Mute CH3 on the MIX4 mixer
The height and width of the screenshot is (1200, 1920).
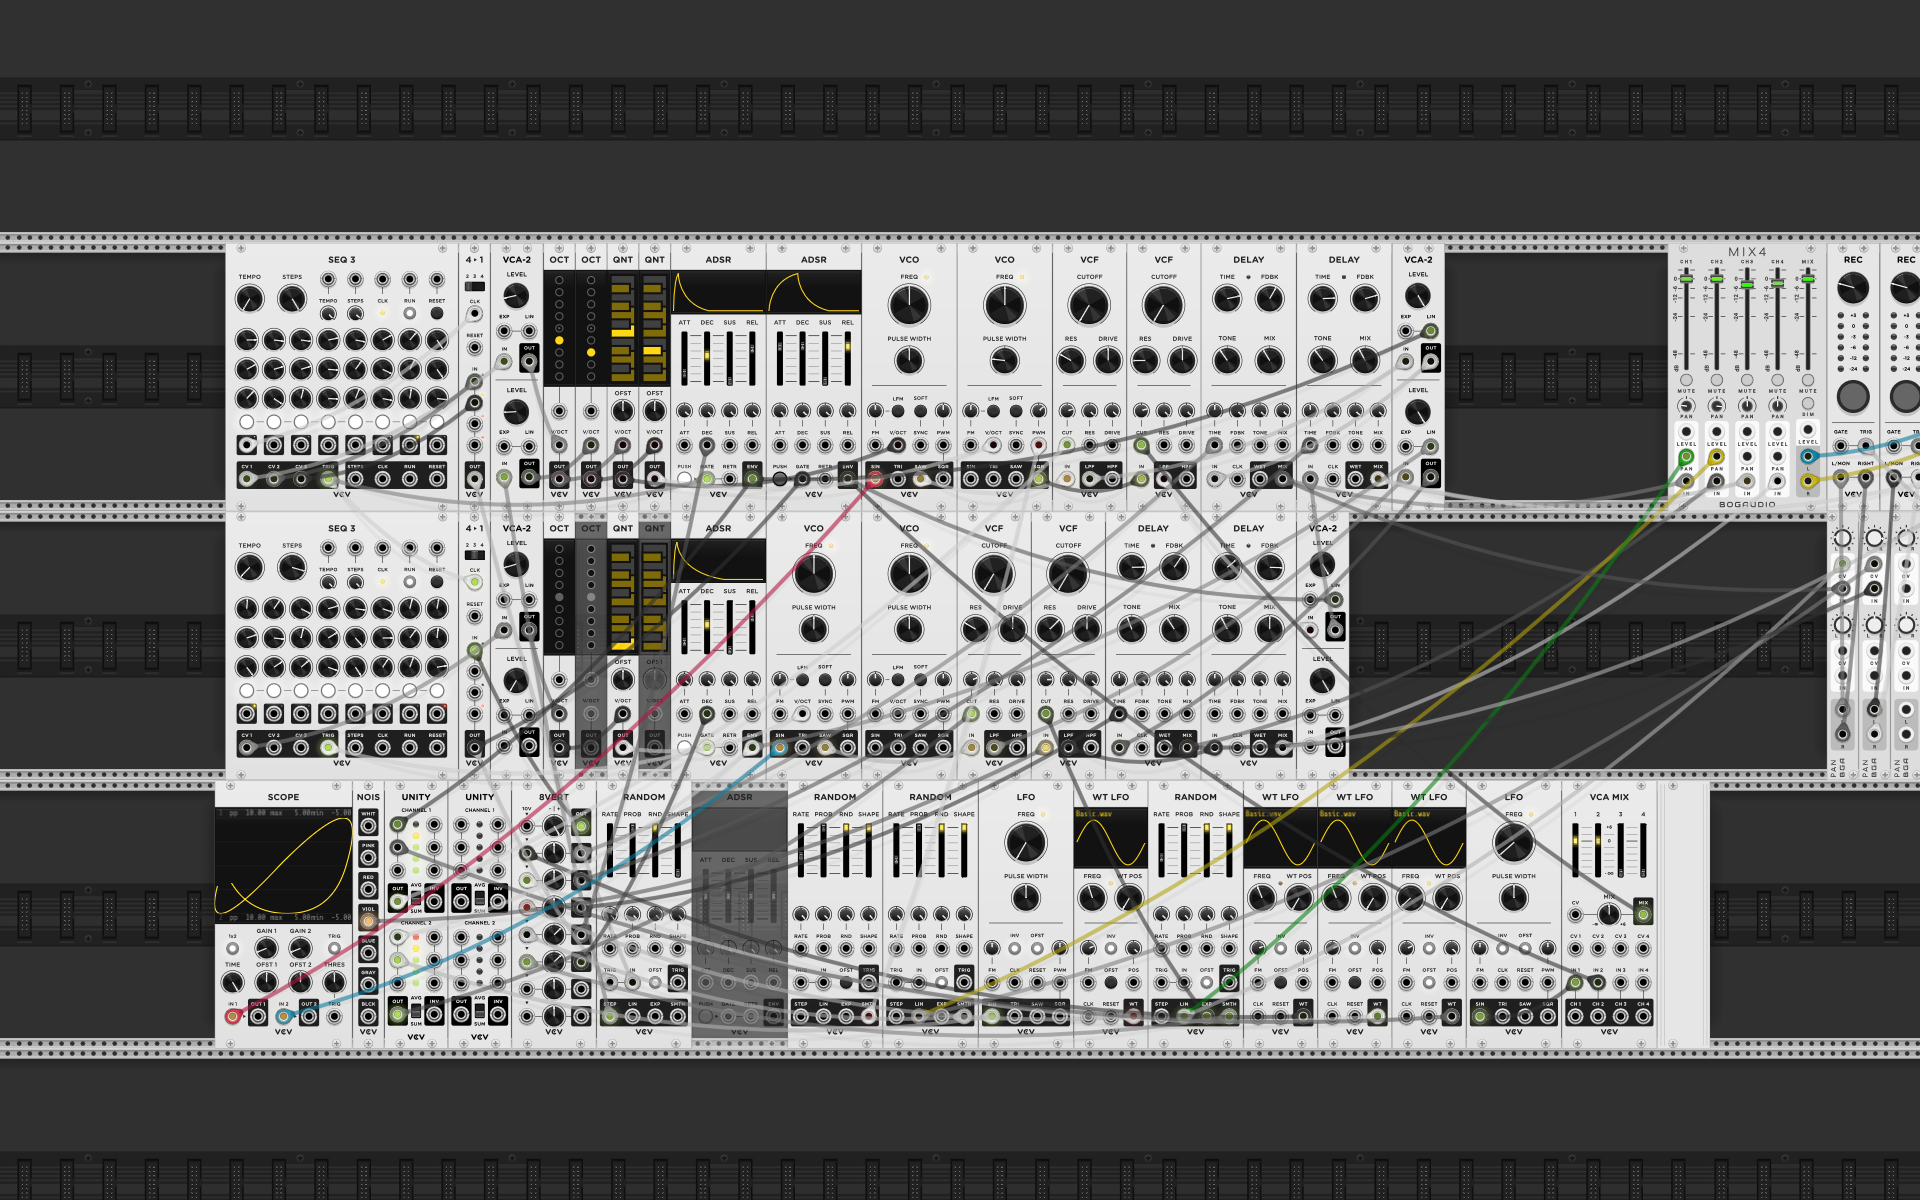pos(1747,380)
